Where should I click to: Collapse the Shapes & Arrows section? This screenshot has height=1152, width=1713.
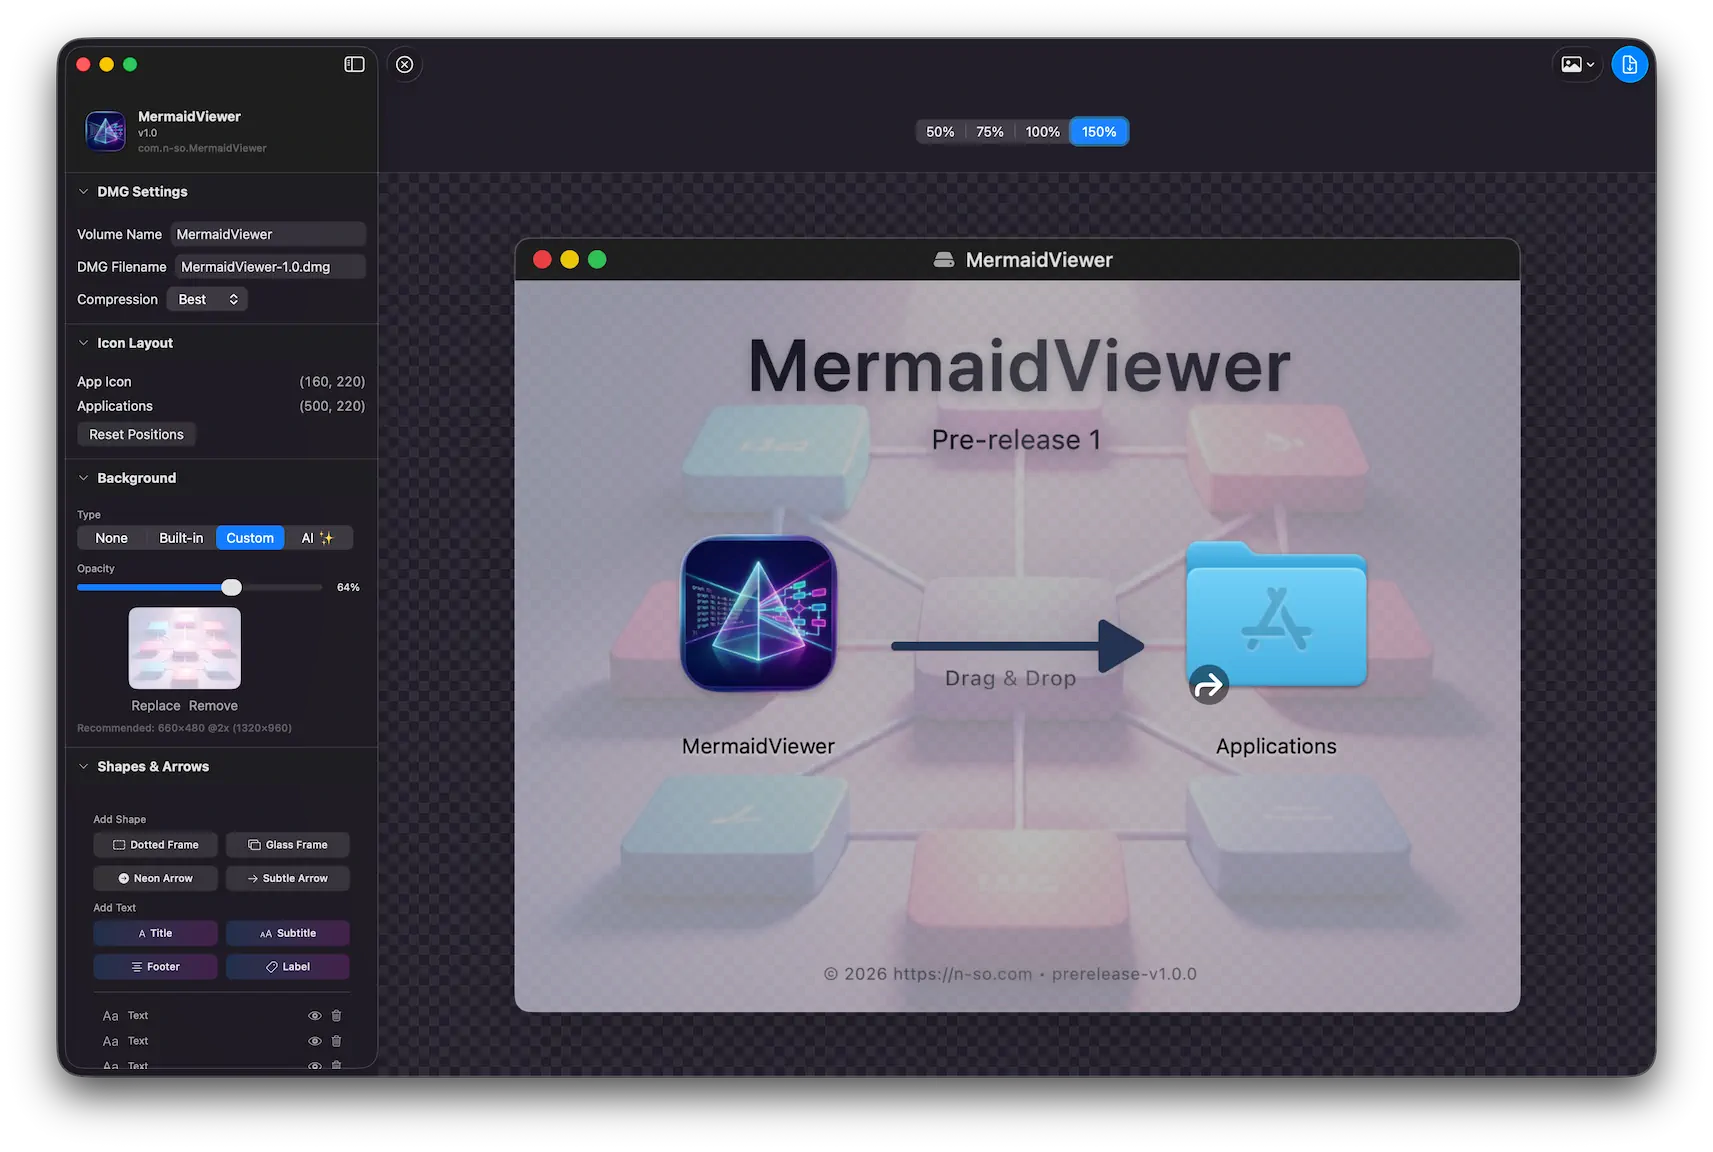pos(84,766)
